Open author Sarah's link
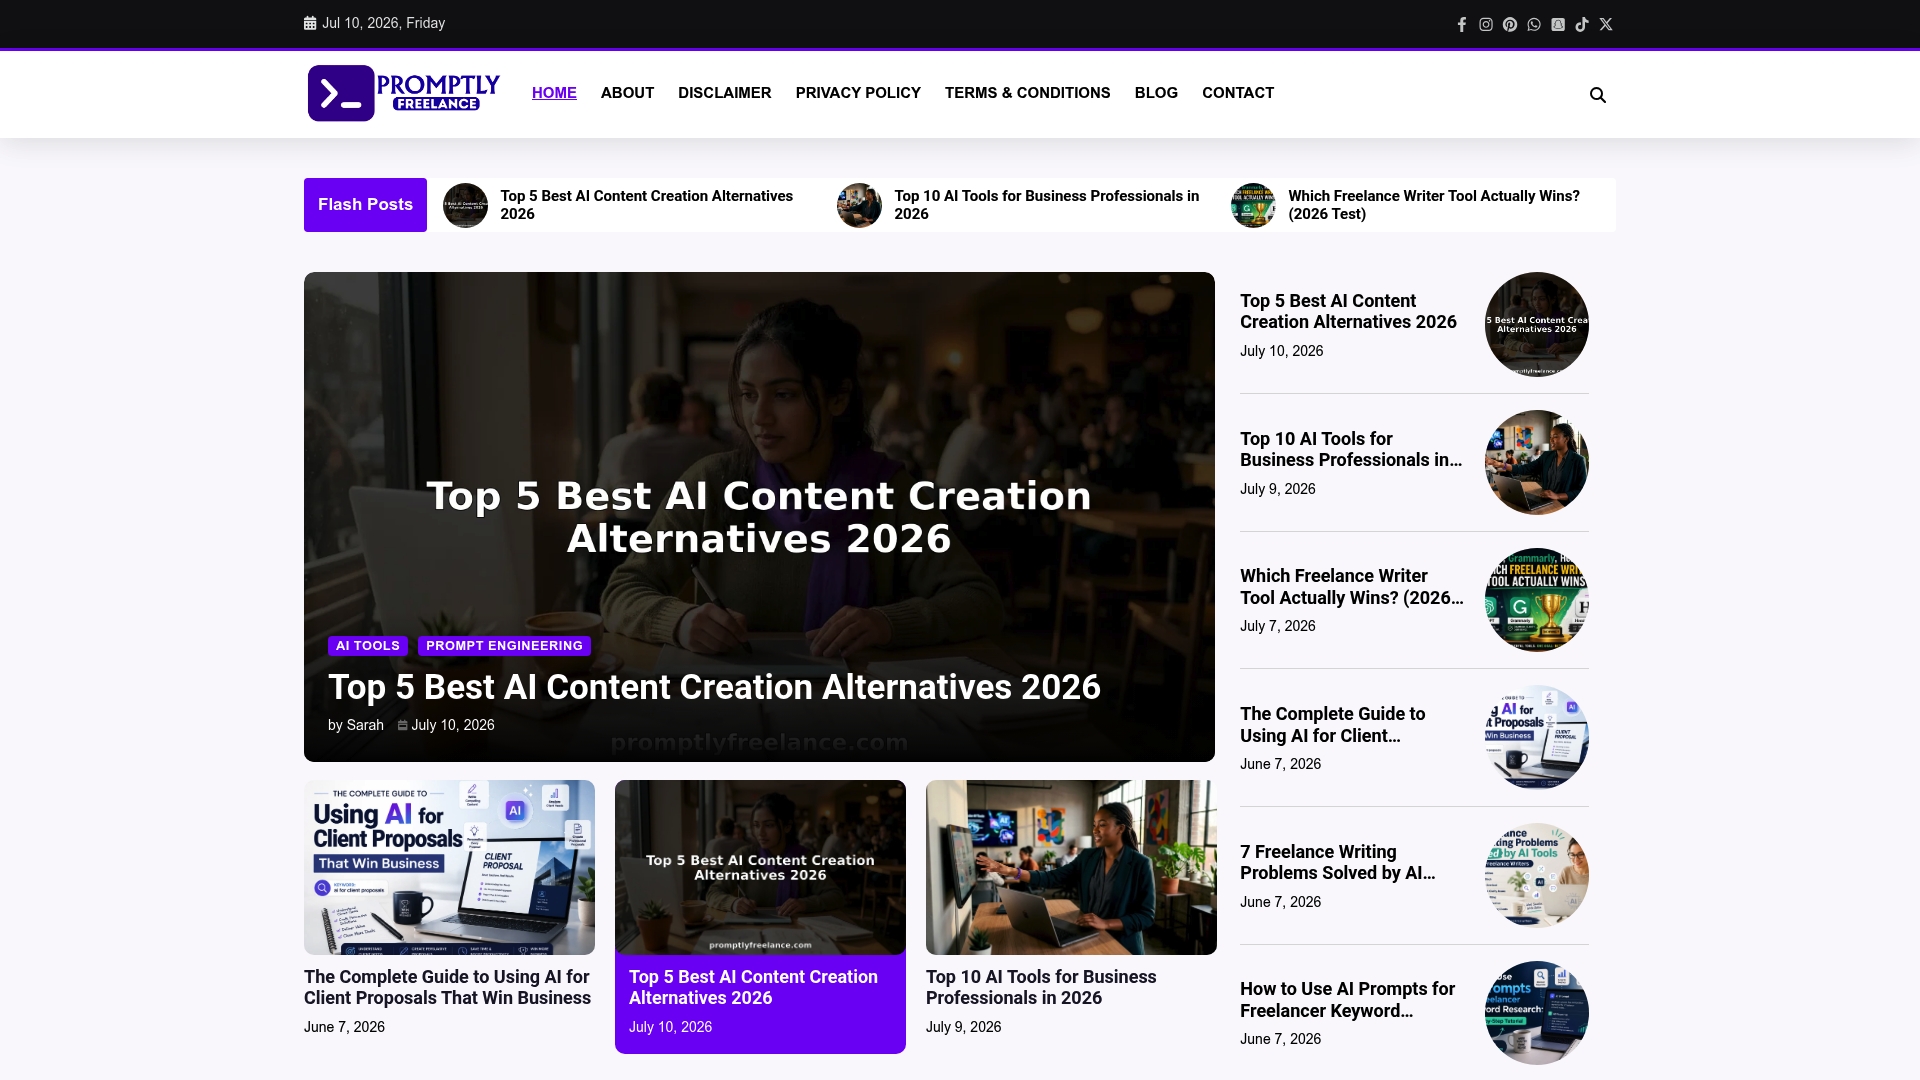Screen dimensions: 1920x1080 click(365, 725)
